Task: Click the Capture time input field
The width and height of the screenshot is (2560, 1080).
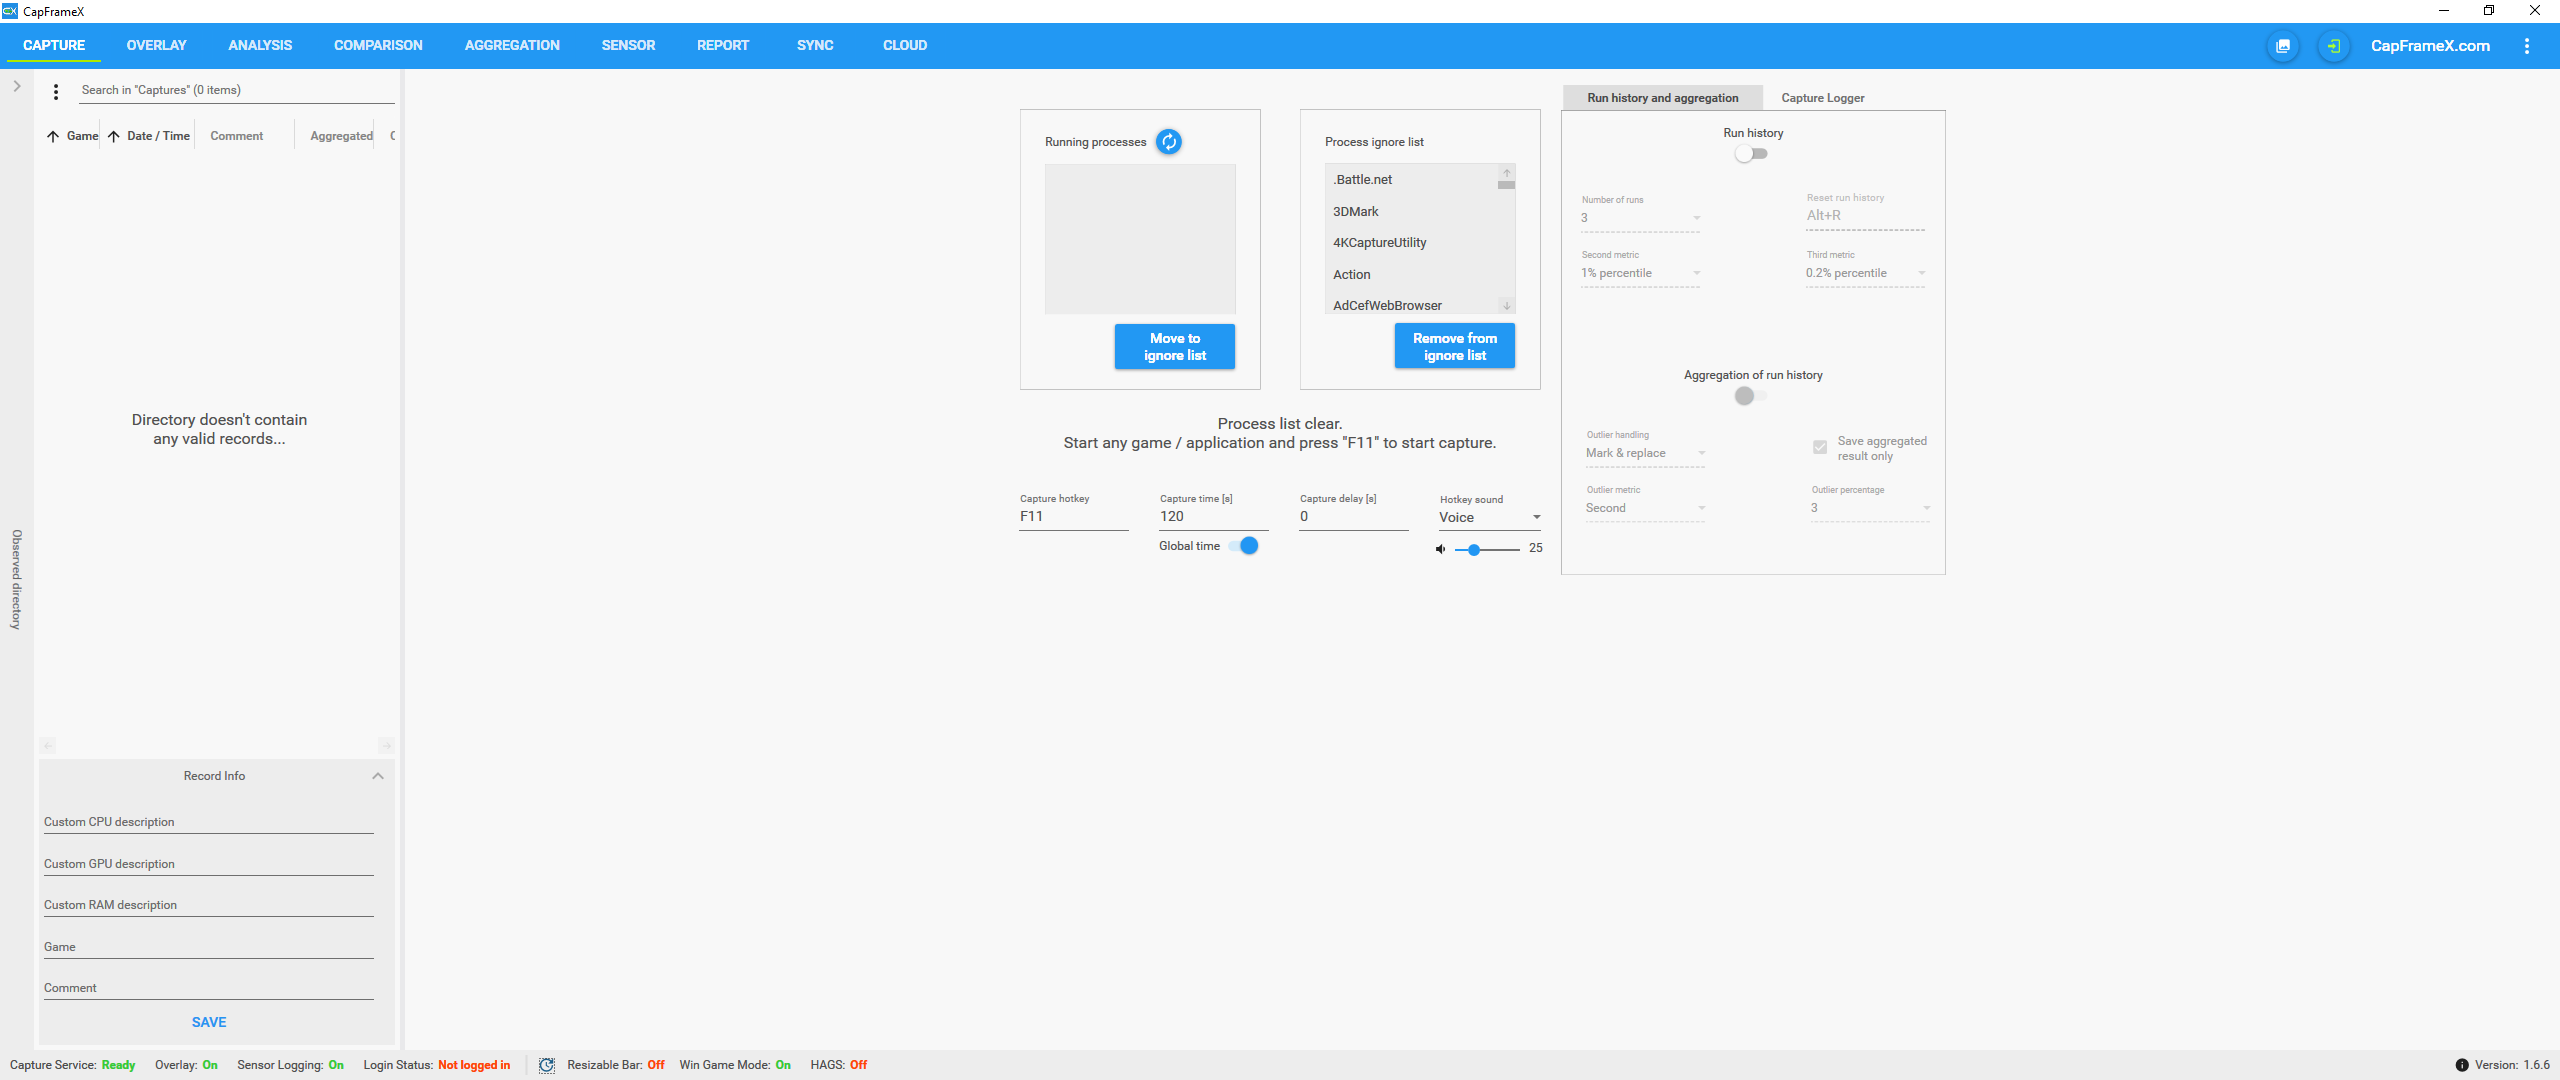Action: click(1212, 517)
